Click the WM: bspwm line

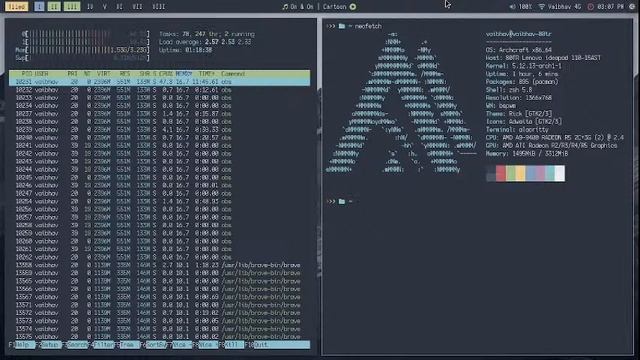click(501, 106)
